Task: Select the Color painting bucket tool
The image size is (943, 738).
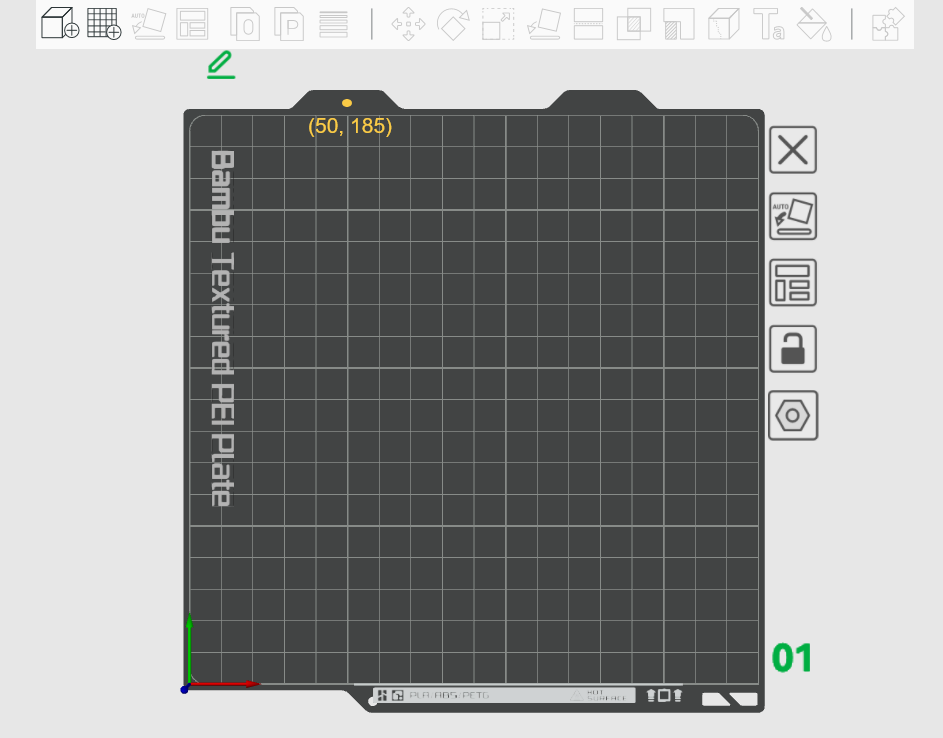Action: click(813, 23)
